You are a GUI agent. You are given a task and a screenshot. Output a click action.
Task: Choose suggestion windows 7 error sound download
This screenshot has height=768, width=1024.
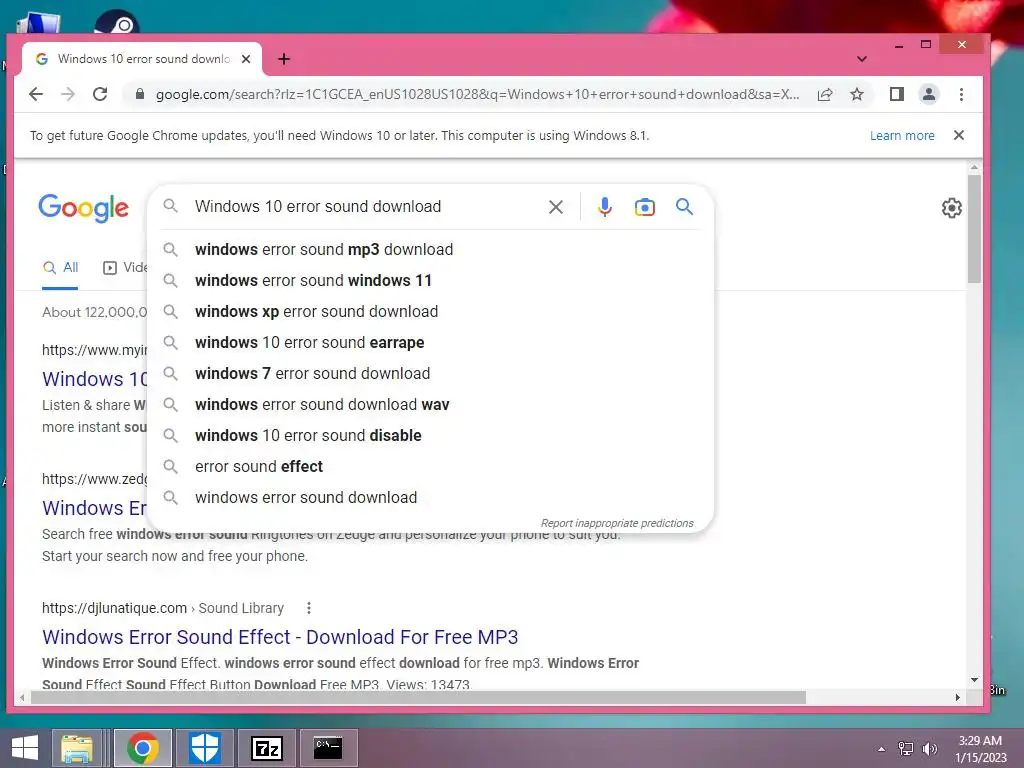[431, 374]
